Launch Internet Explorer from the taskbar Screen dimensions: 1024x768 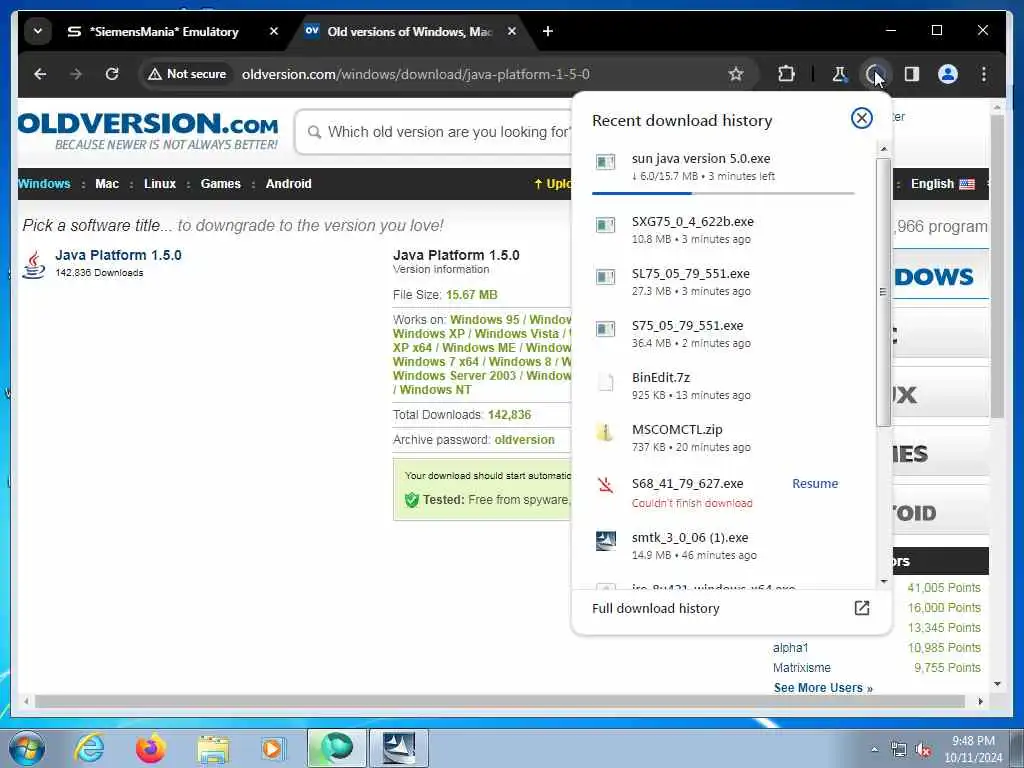point(89,748)
